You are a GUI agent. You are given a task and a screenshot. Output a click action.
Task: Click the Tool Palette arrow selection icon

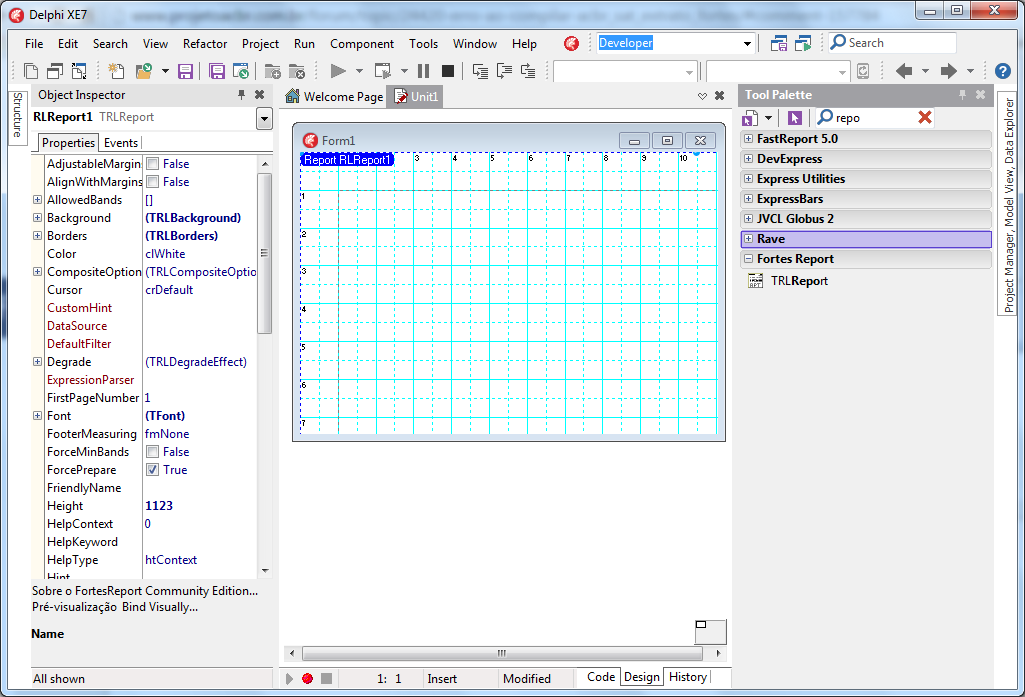point(795,118)
